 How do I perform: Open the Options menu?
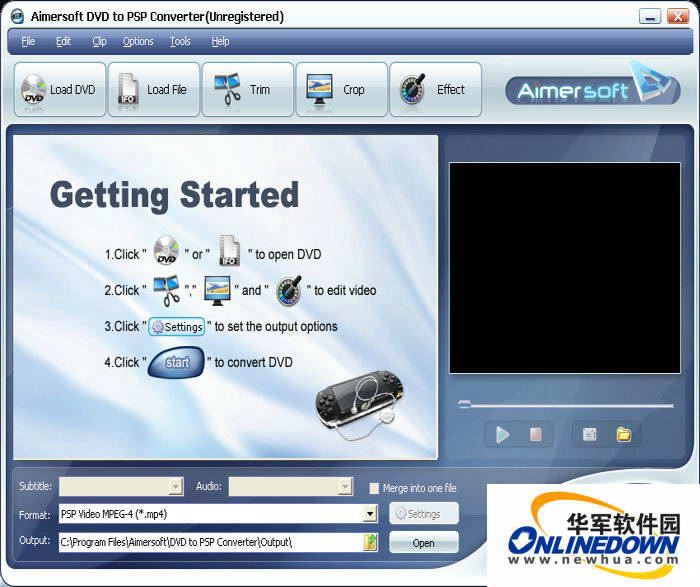[x=138, y=42]
